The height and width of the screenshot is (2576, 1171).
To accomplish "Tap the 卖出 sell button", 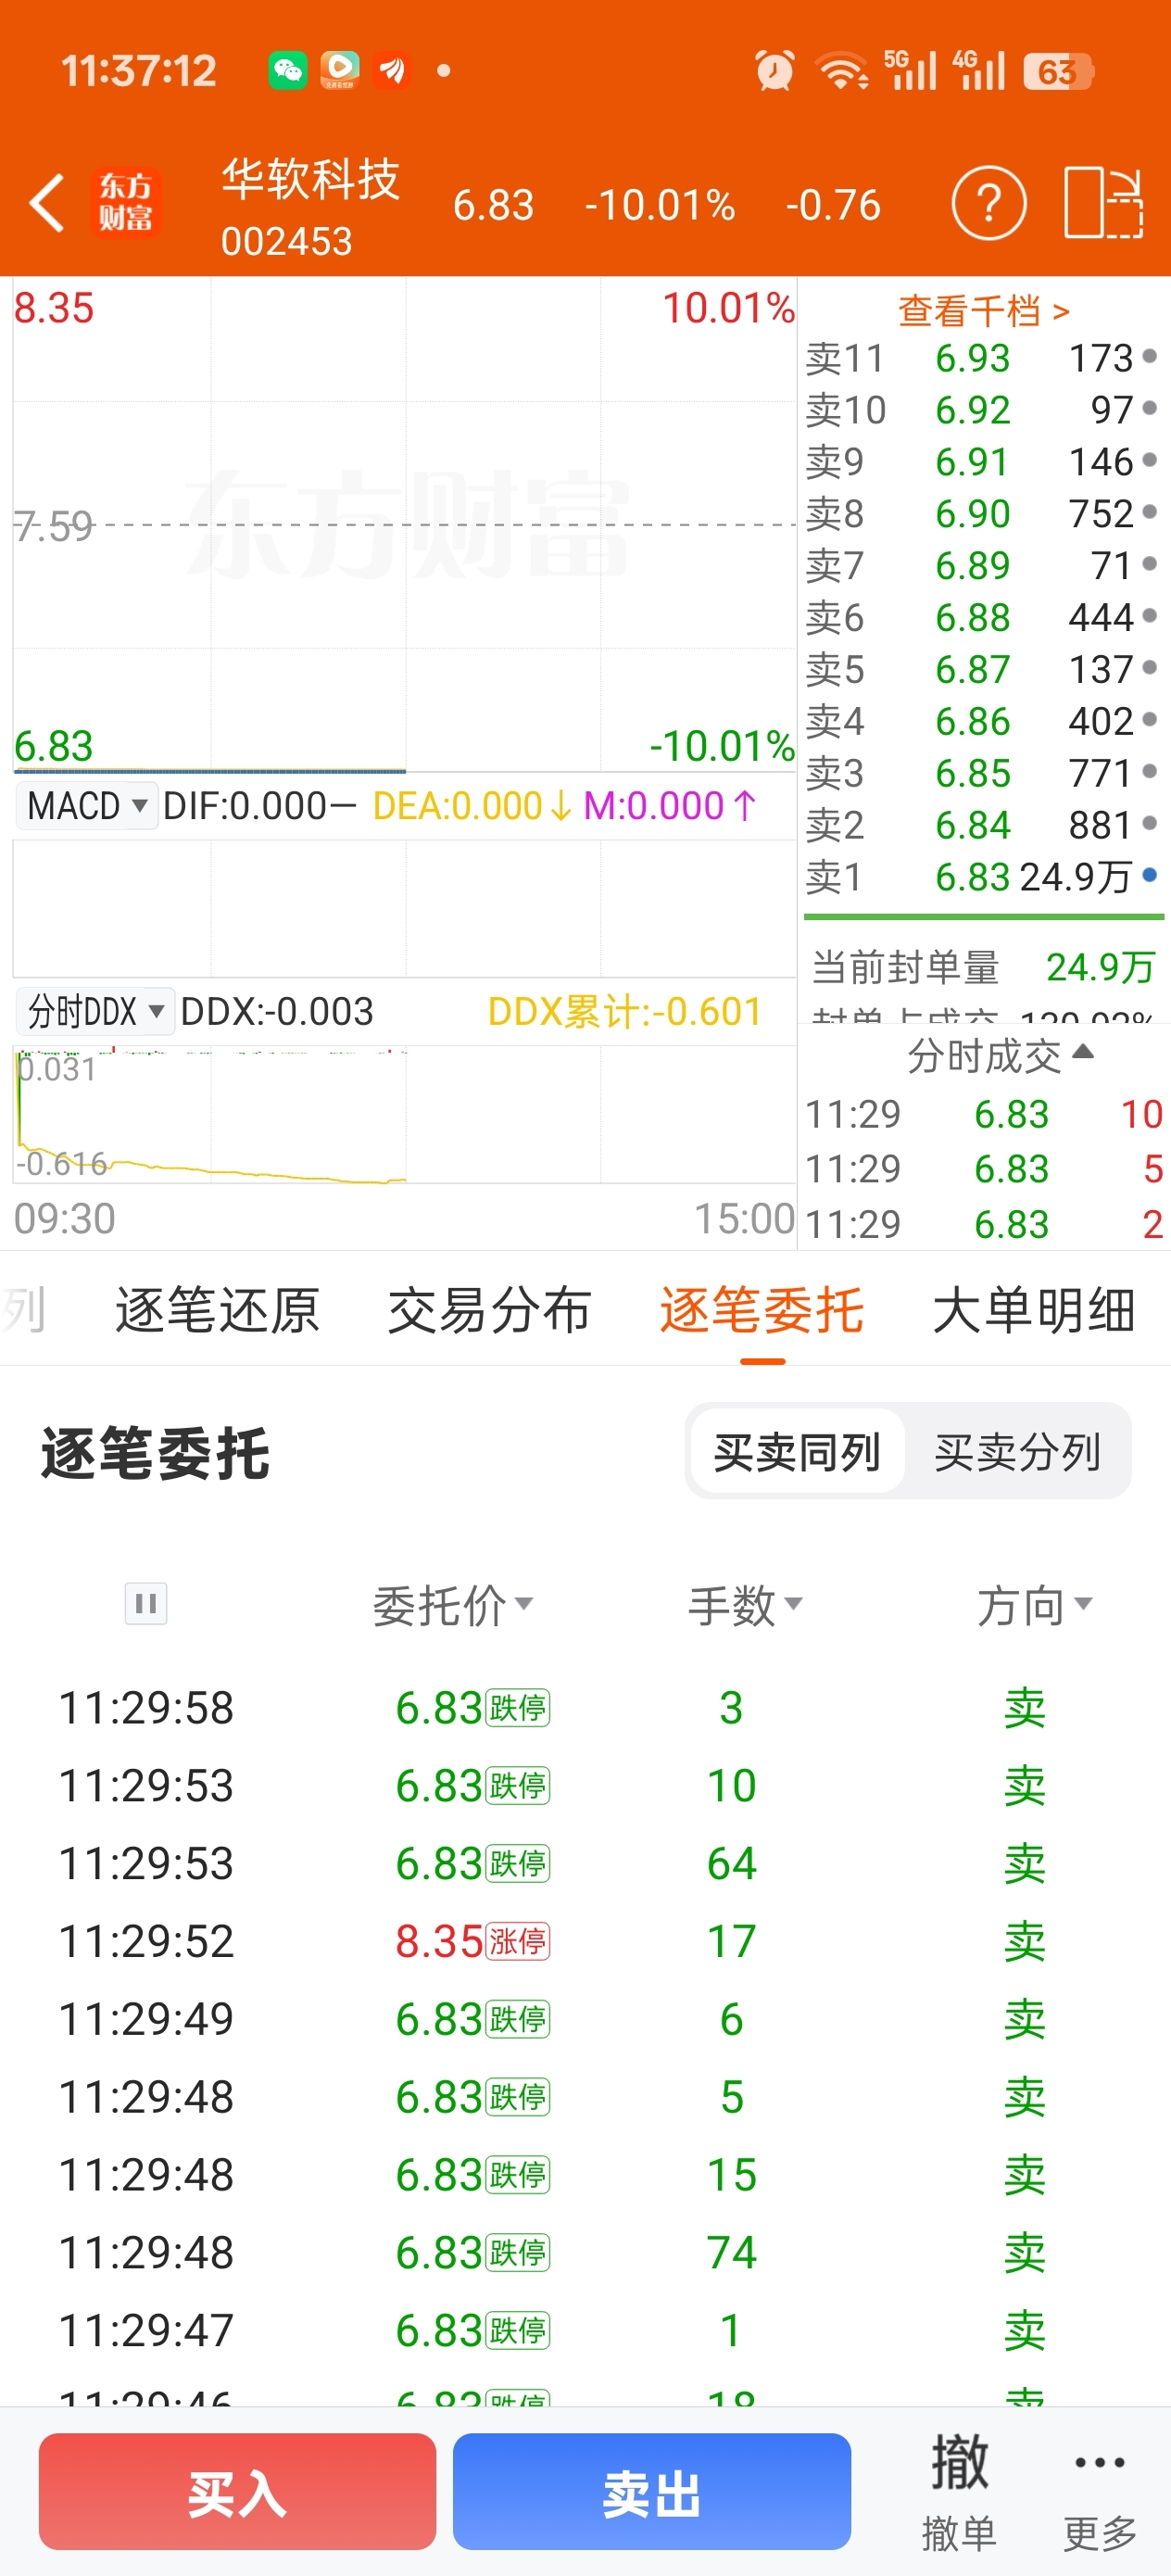I will [652, 2491].
